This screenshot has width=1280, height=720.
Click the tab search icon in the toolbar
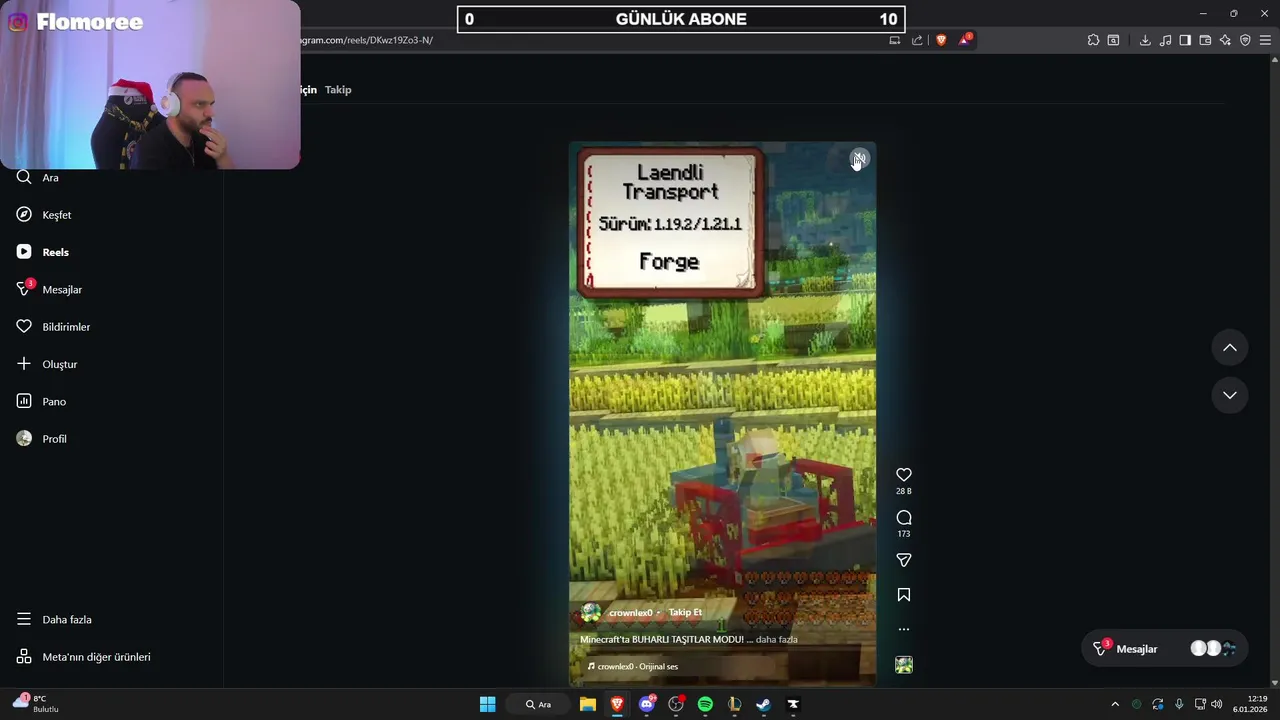coord(1113,40)
